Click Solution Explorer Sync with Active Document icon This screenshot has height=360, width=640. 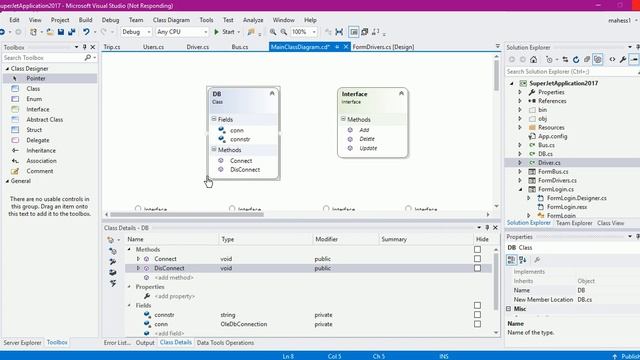(565, 60)
